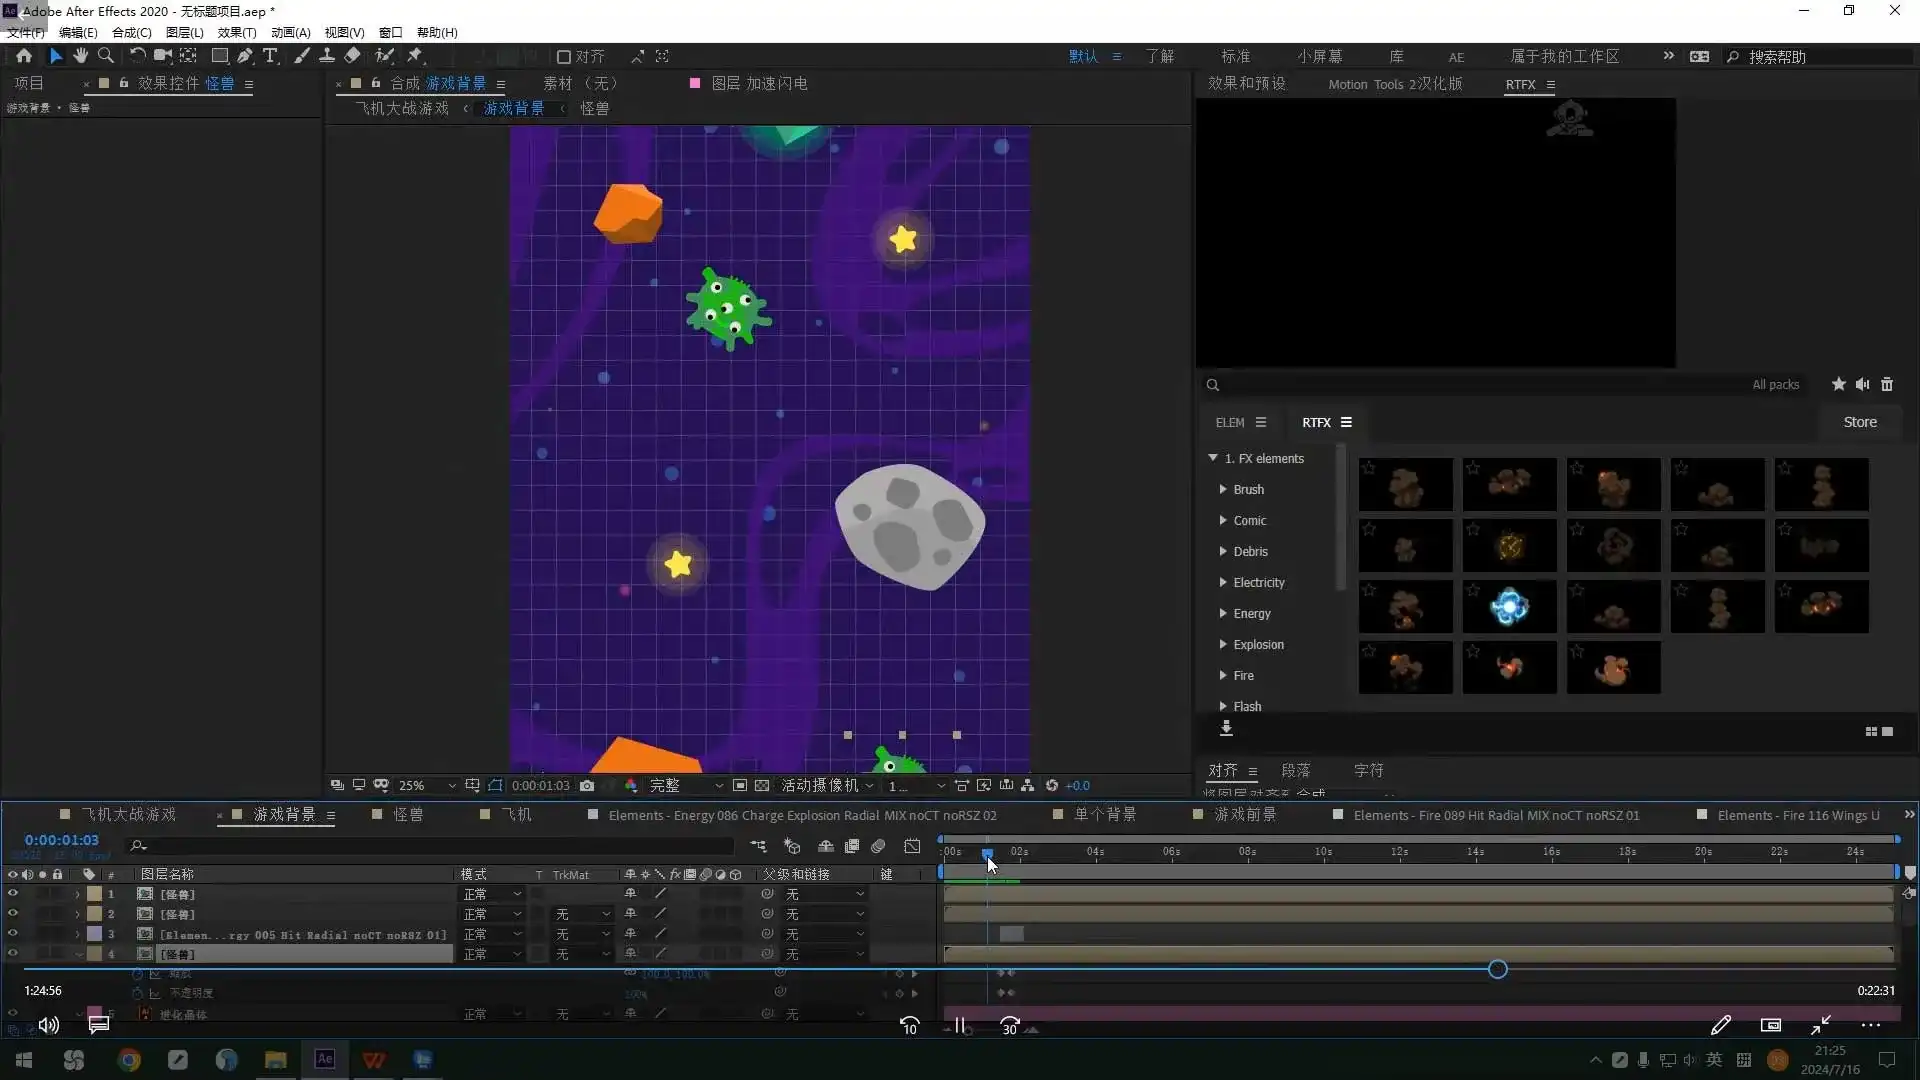Viewport: 1920px width, 1080px height.
Task: Select the Pen tool
Action: tap(245, 56)
